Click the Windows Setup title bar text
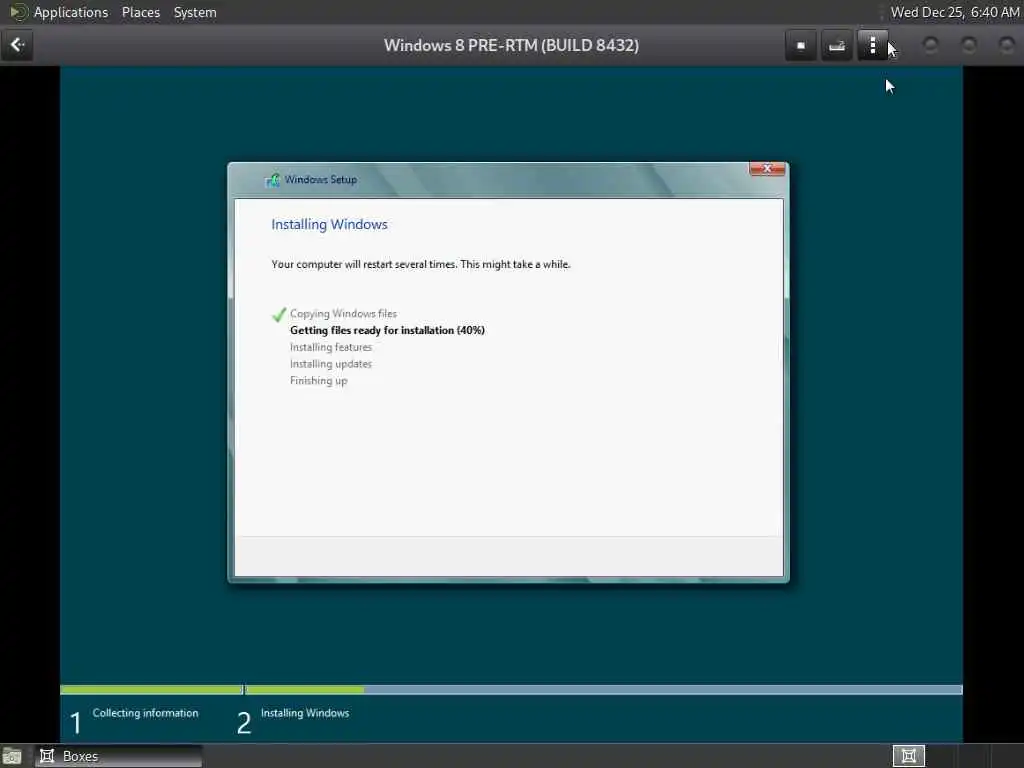The width and height of the screenshot is (1024, 768). 321,180
